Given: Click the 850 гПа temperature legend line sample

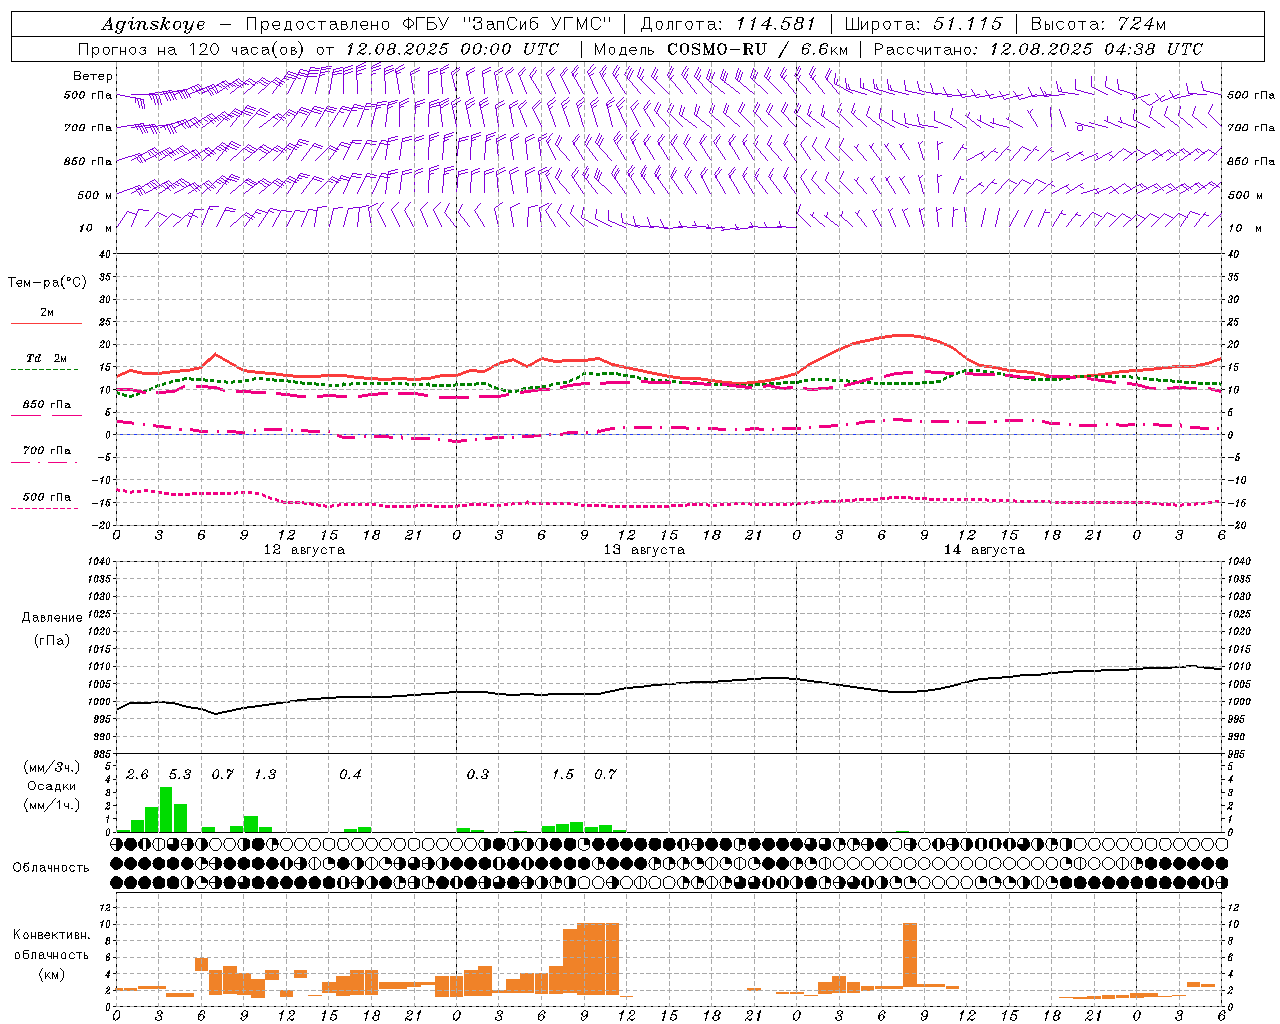Looking at the screenshot, I should (x=46, y=415).
